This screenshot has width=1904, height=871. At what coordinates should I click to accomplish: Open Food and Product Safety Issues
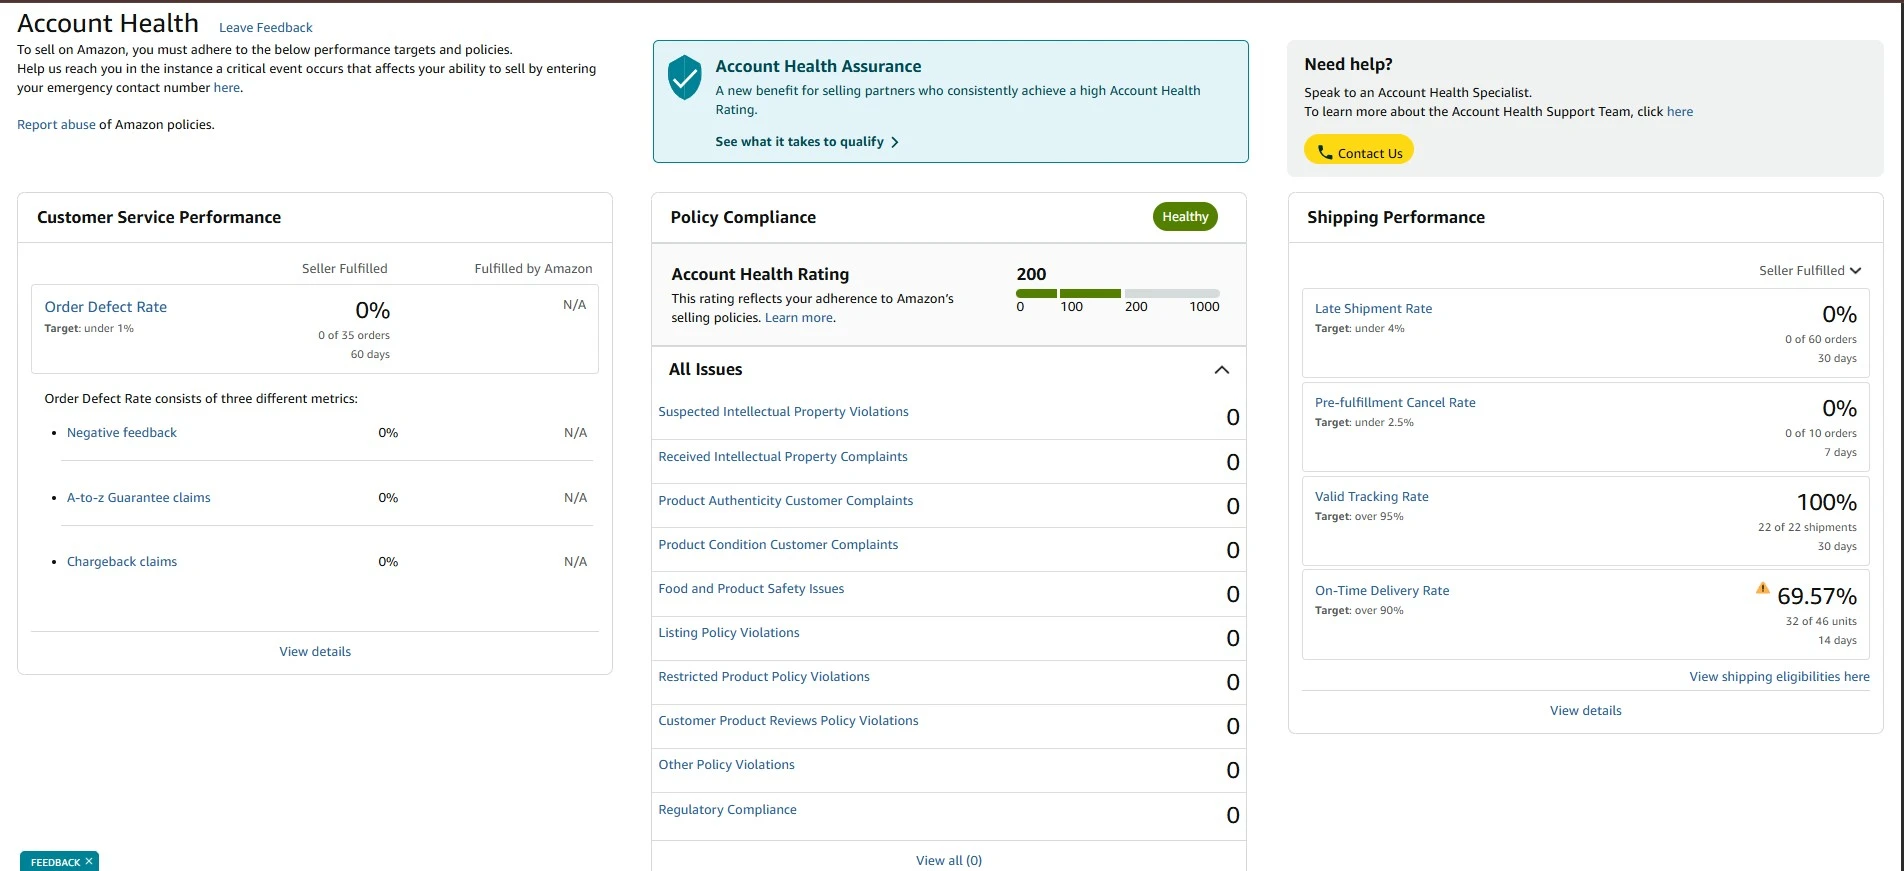tap(751, 589)
